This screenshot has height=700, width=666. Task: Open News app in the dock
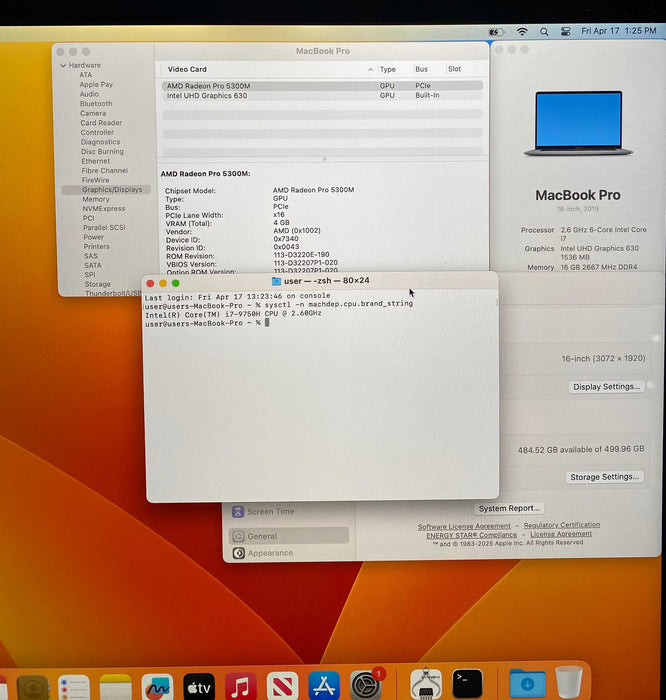(282, 688)
